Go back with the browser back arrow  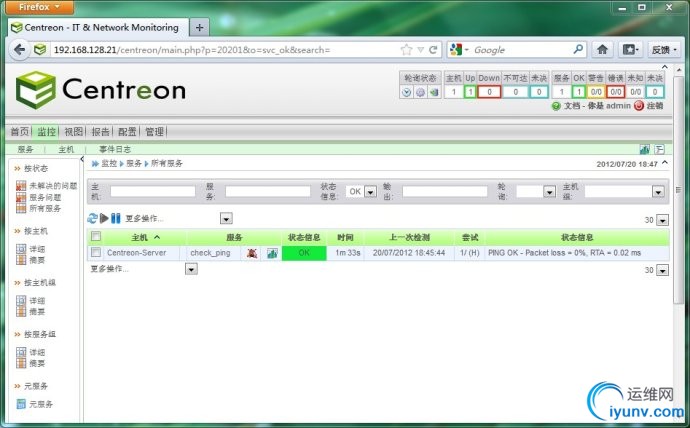point(19,50)
